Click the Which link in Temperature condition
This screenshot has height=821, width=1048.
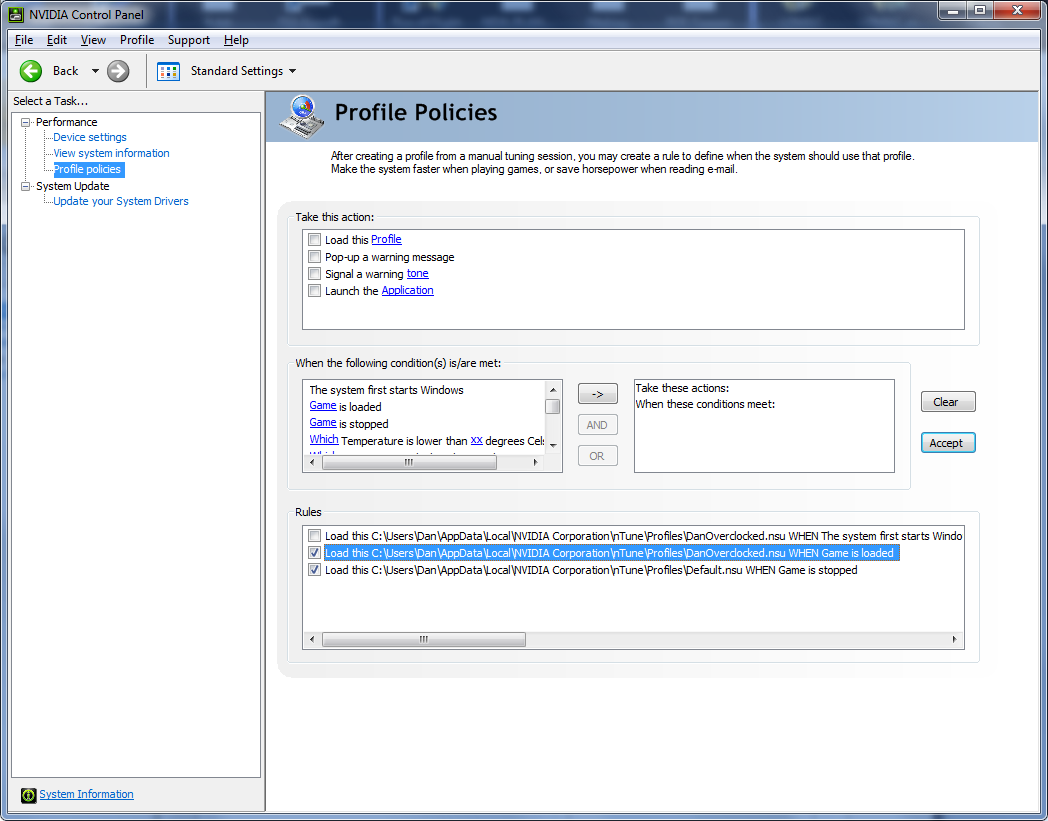click(323, 440)
